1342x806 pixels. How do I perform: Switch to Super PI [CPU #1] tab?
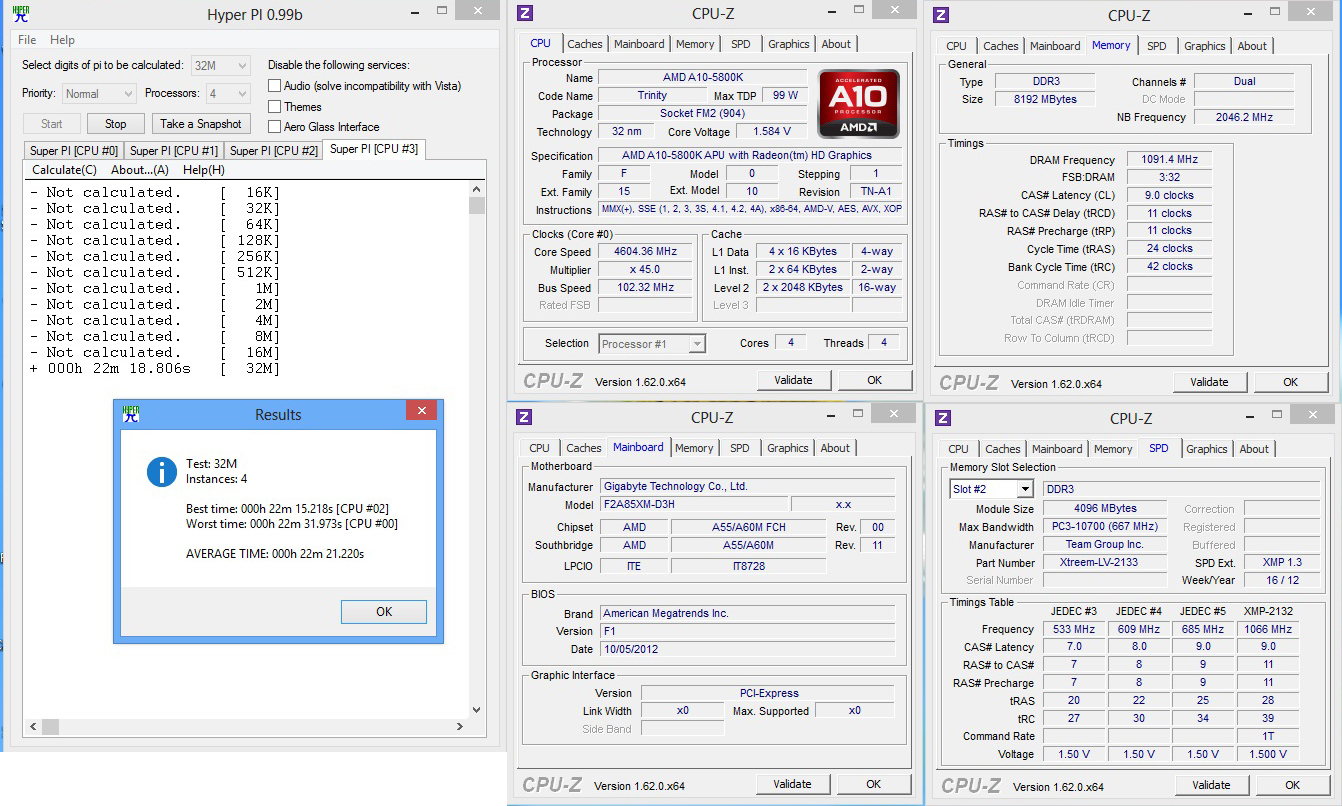[x=174, y=150]
